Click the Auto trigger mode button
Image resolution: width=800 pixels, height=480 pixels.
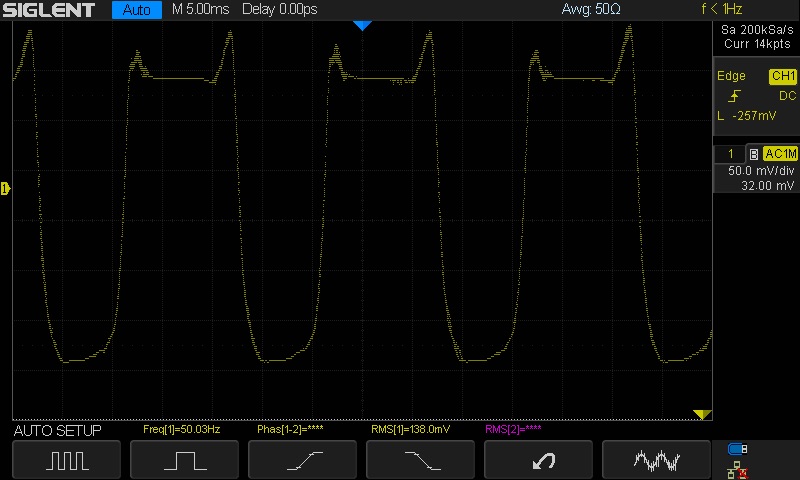[137, 10]
